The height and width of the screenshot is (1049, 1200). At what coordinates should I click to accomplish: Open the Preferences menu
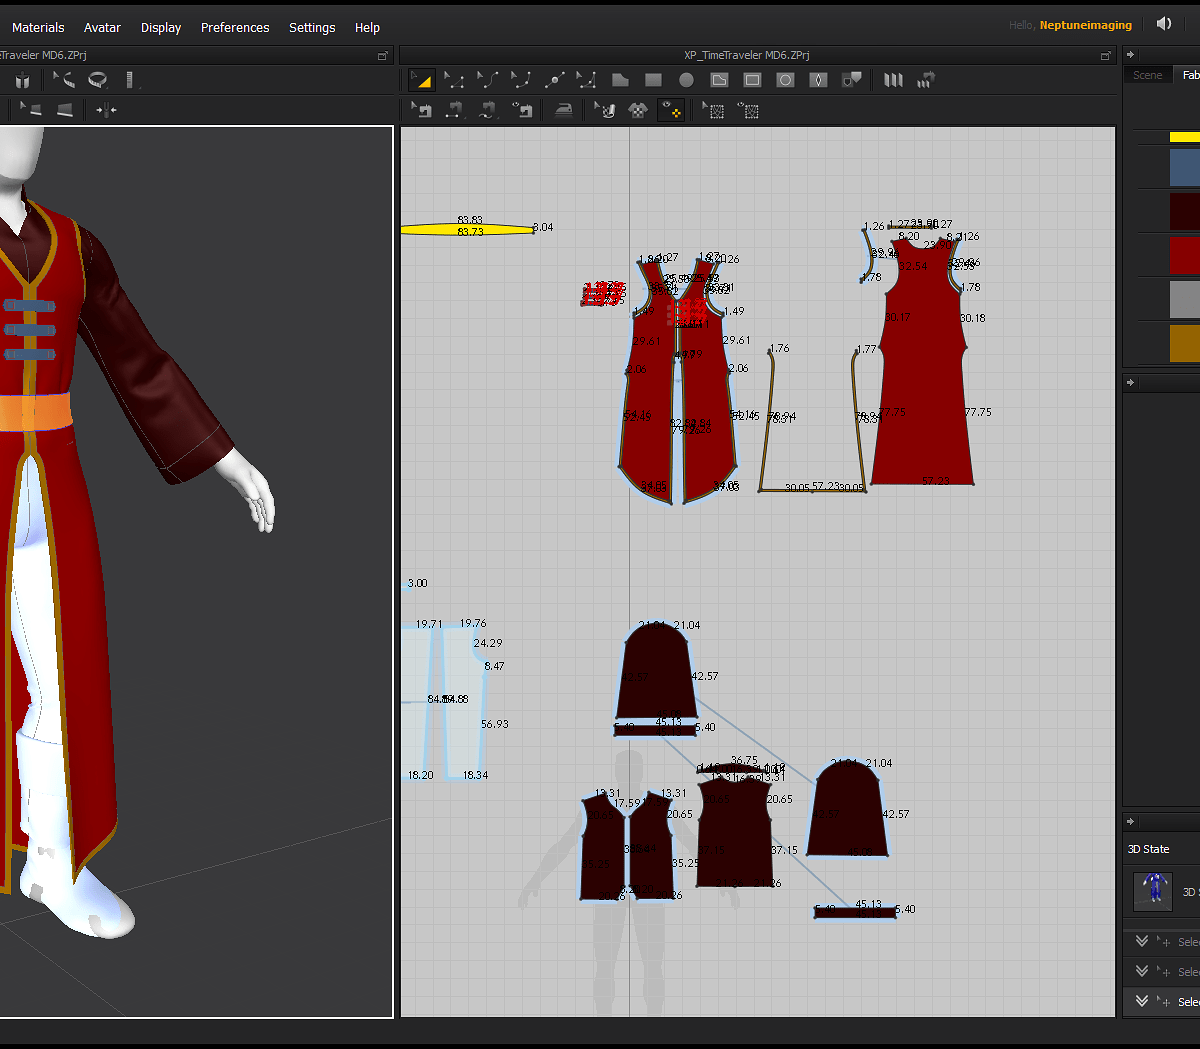point(235,27)
